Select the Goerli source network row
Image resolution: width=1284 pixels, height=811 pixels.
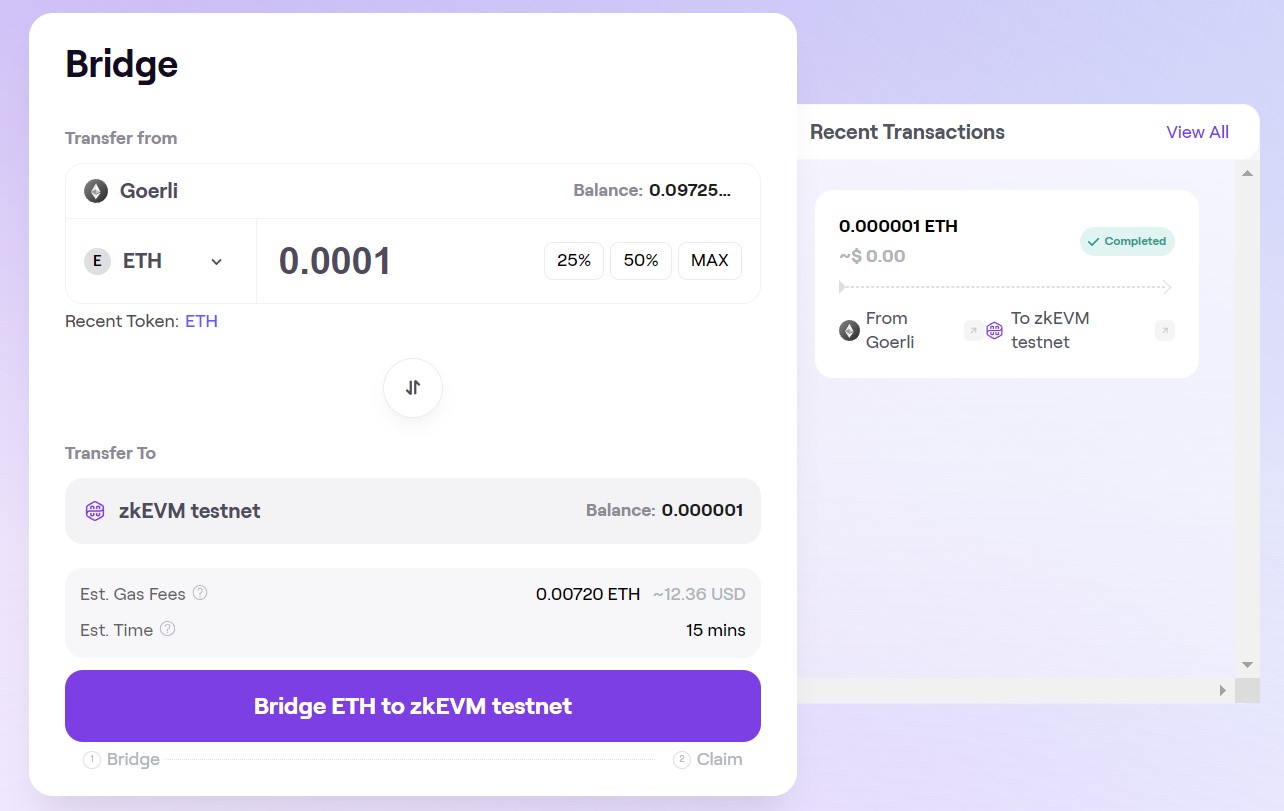pos(413,191)
